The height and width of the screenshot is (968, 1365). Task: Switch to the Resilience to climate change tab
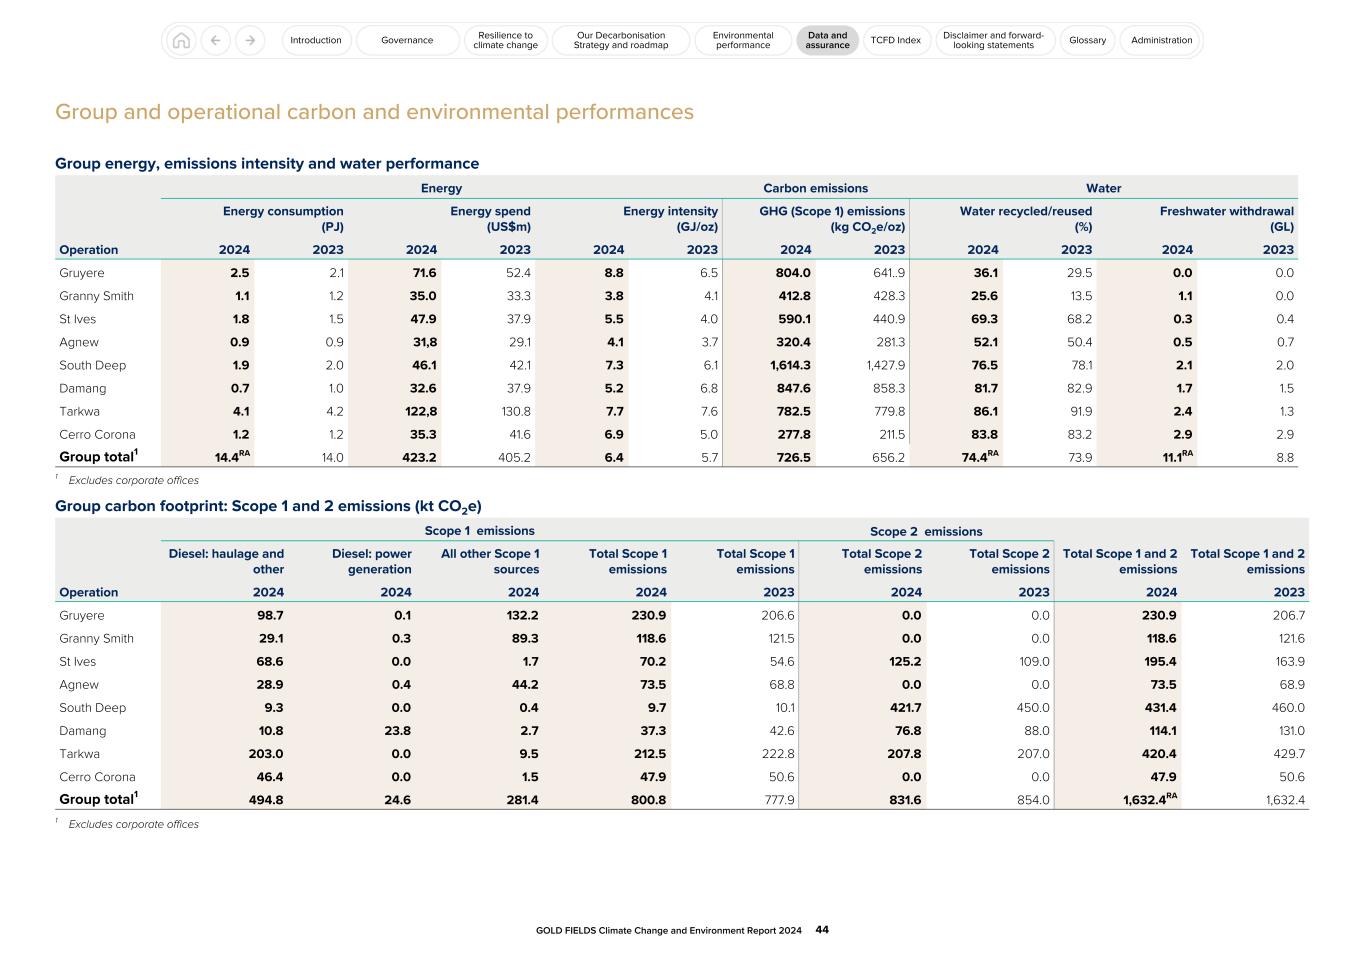click(505, 40)
